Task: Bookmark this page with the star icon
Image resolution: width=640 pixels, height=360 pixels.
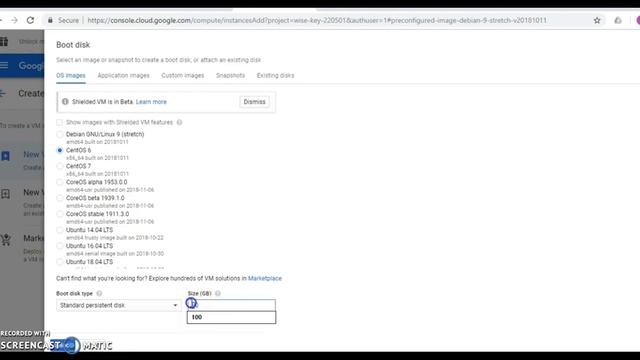Action: point(597,20)
